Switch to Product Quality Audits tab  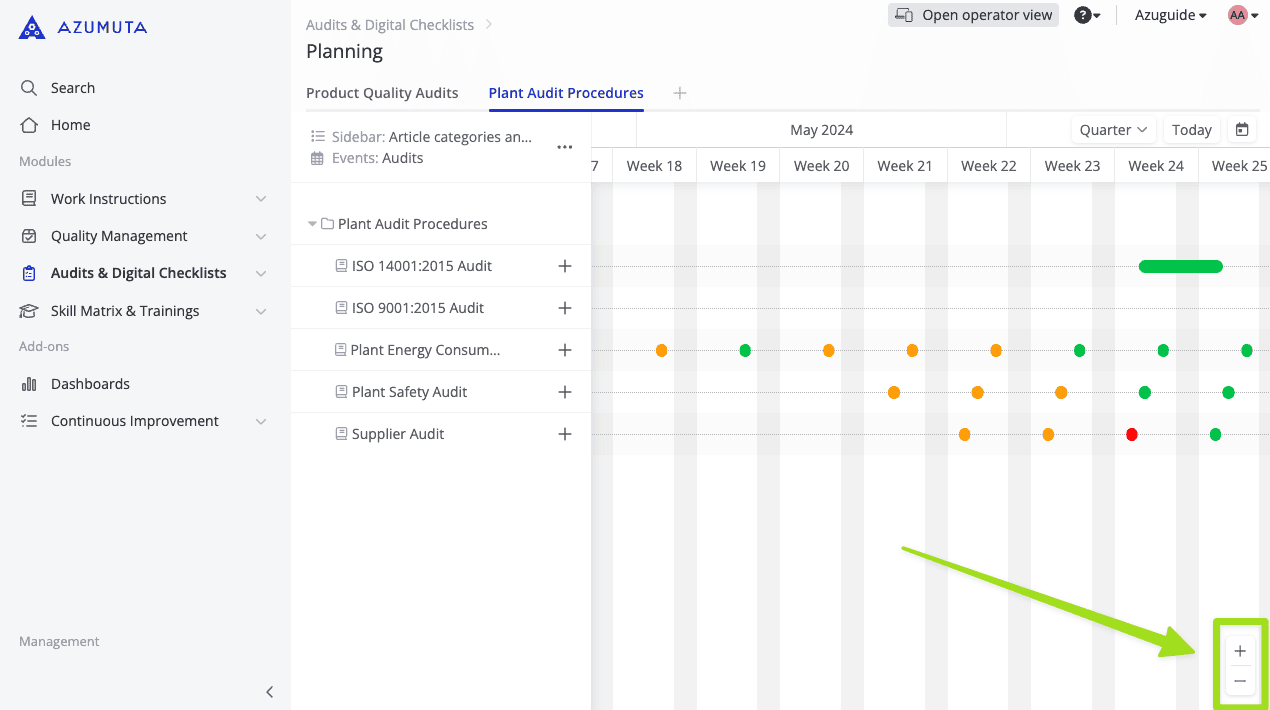point(382,93)
